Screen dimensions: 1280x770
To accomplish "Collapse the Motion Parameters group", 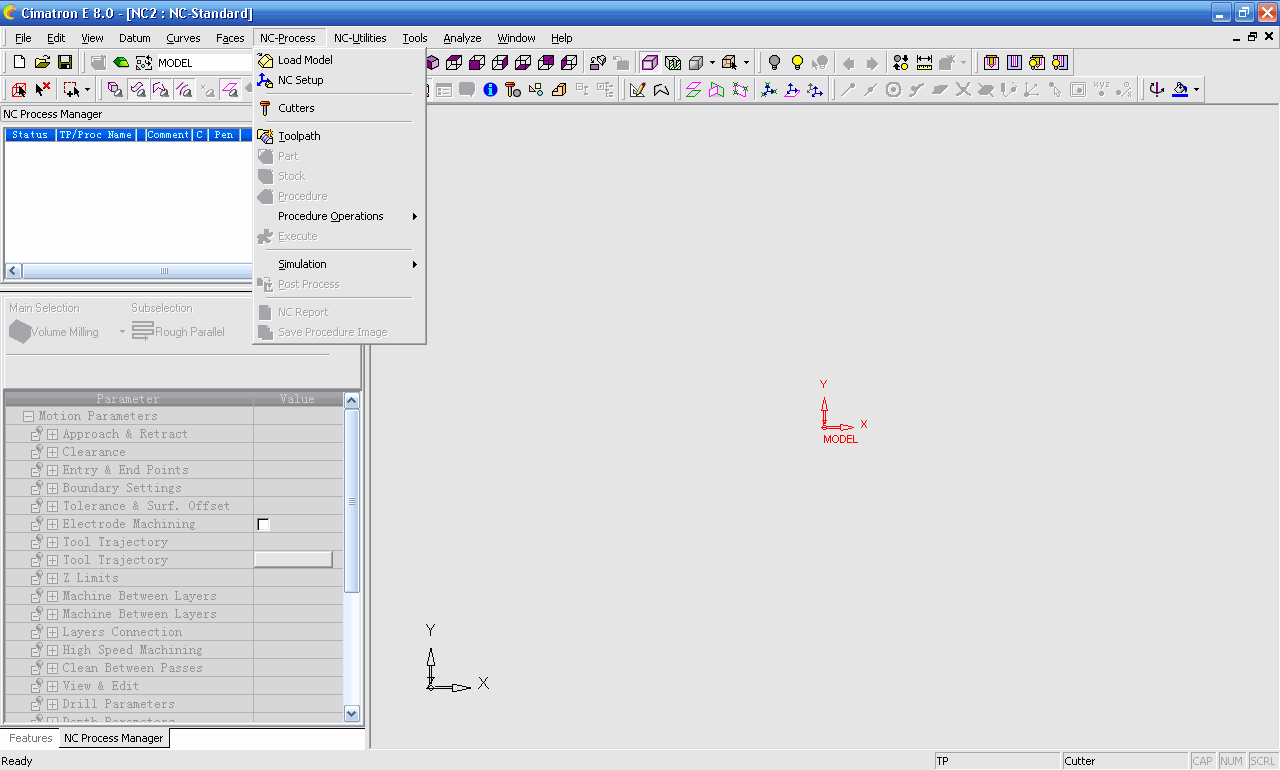I will point(29,416).
